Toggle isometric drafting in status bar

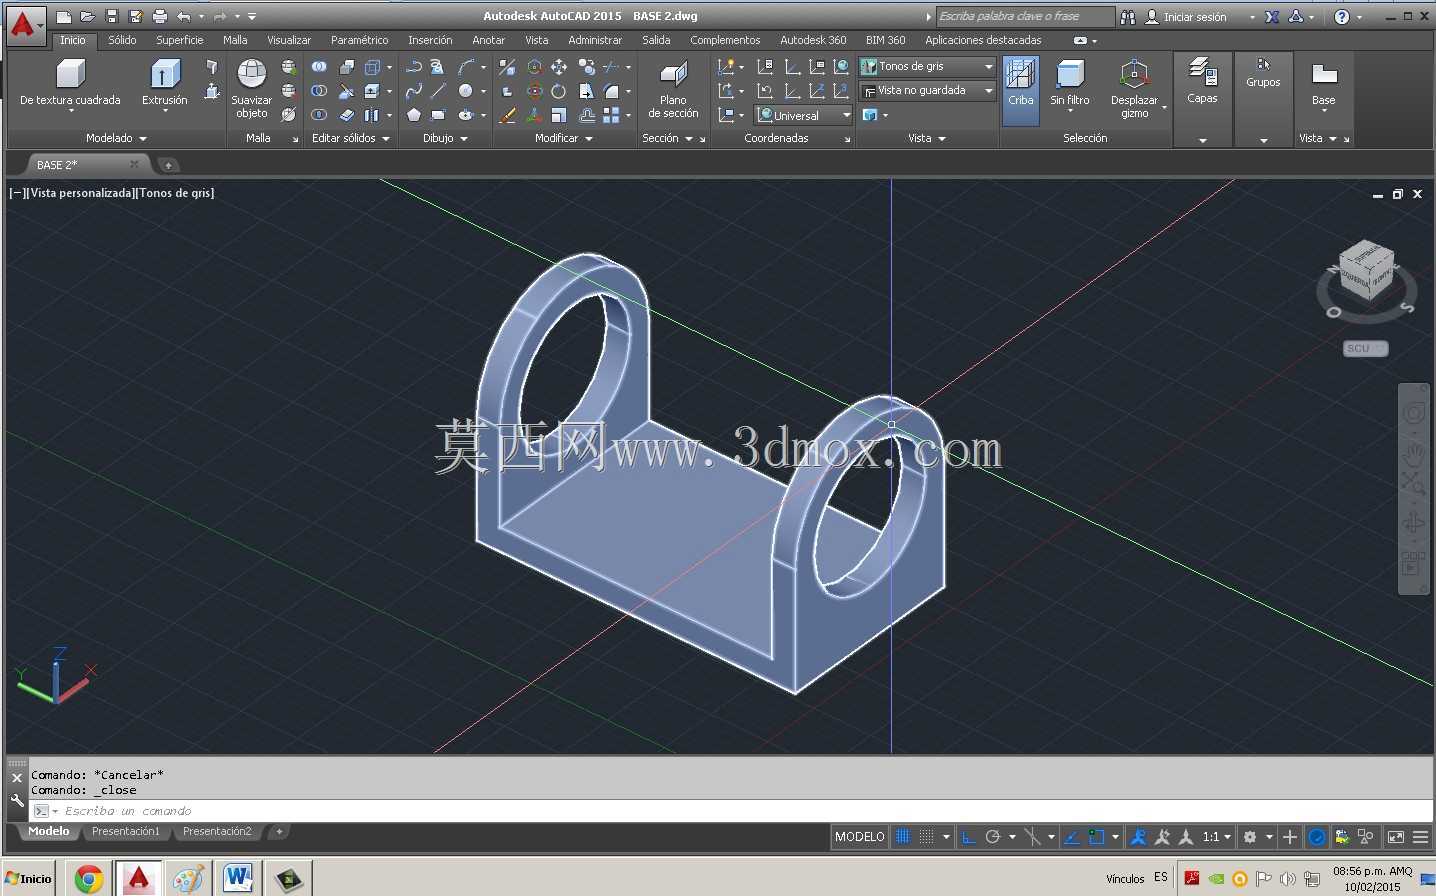click(x=1033, y=837)
